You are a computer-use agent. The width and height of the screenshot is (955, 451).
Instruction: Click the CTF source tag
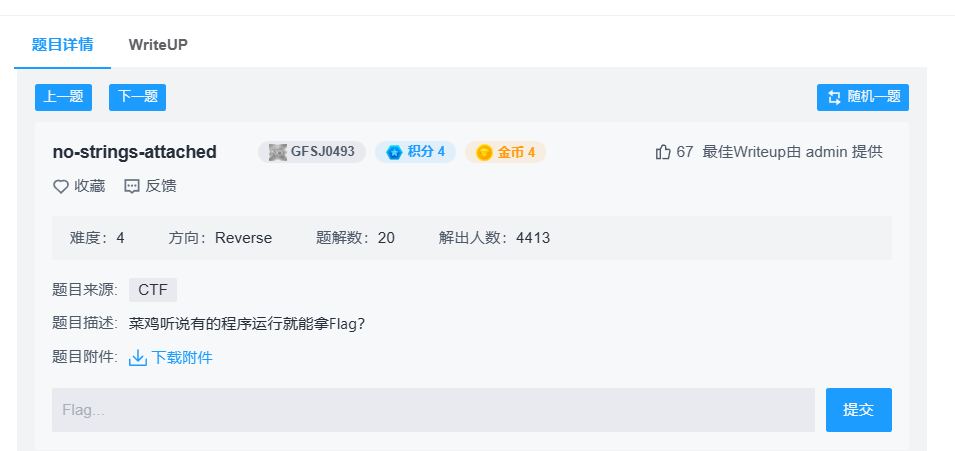pos(153,290)
